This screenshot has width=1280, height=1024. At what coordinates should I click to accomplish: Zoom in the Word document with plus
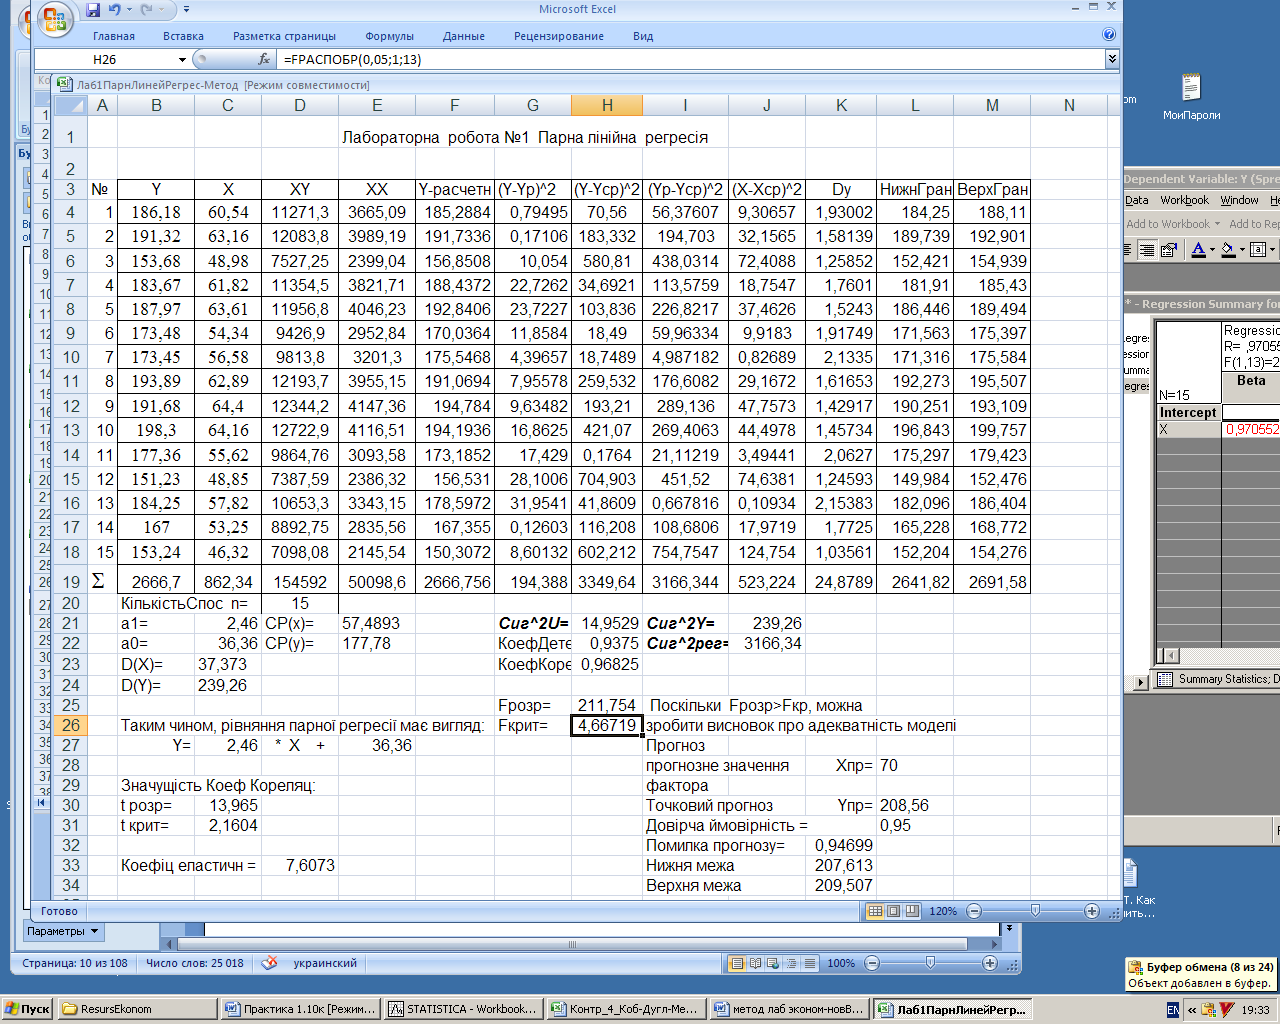pos(990,963)
